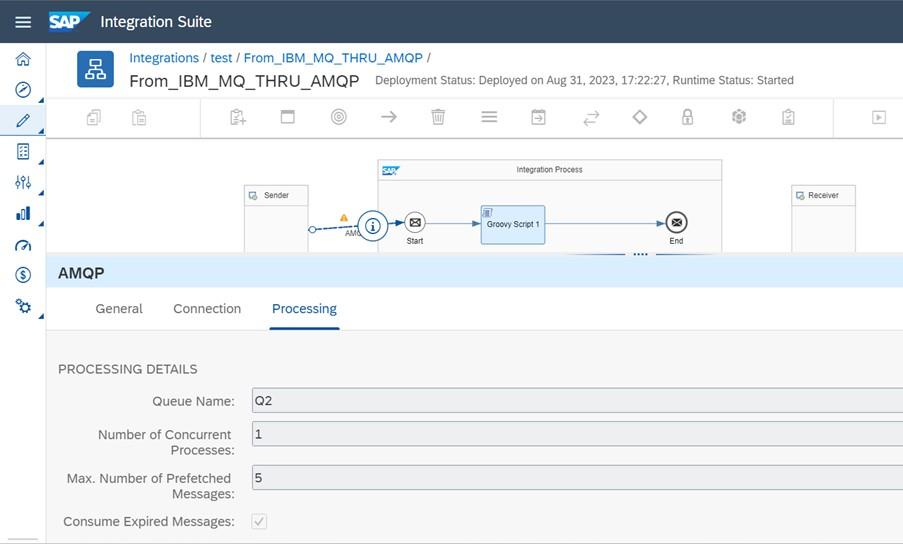Click the Events target toolbar icon

click(x=339, y=117)
